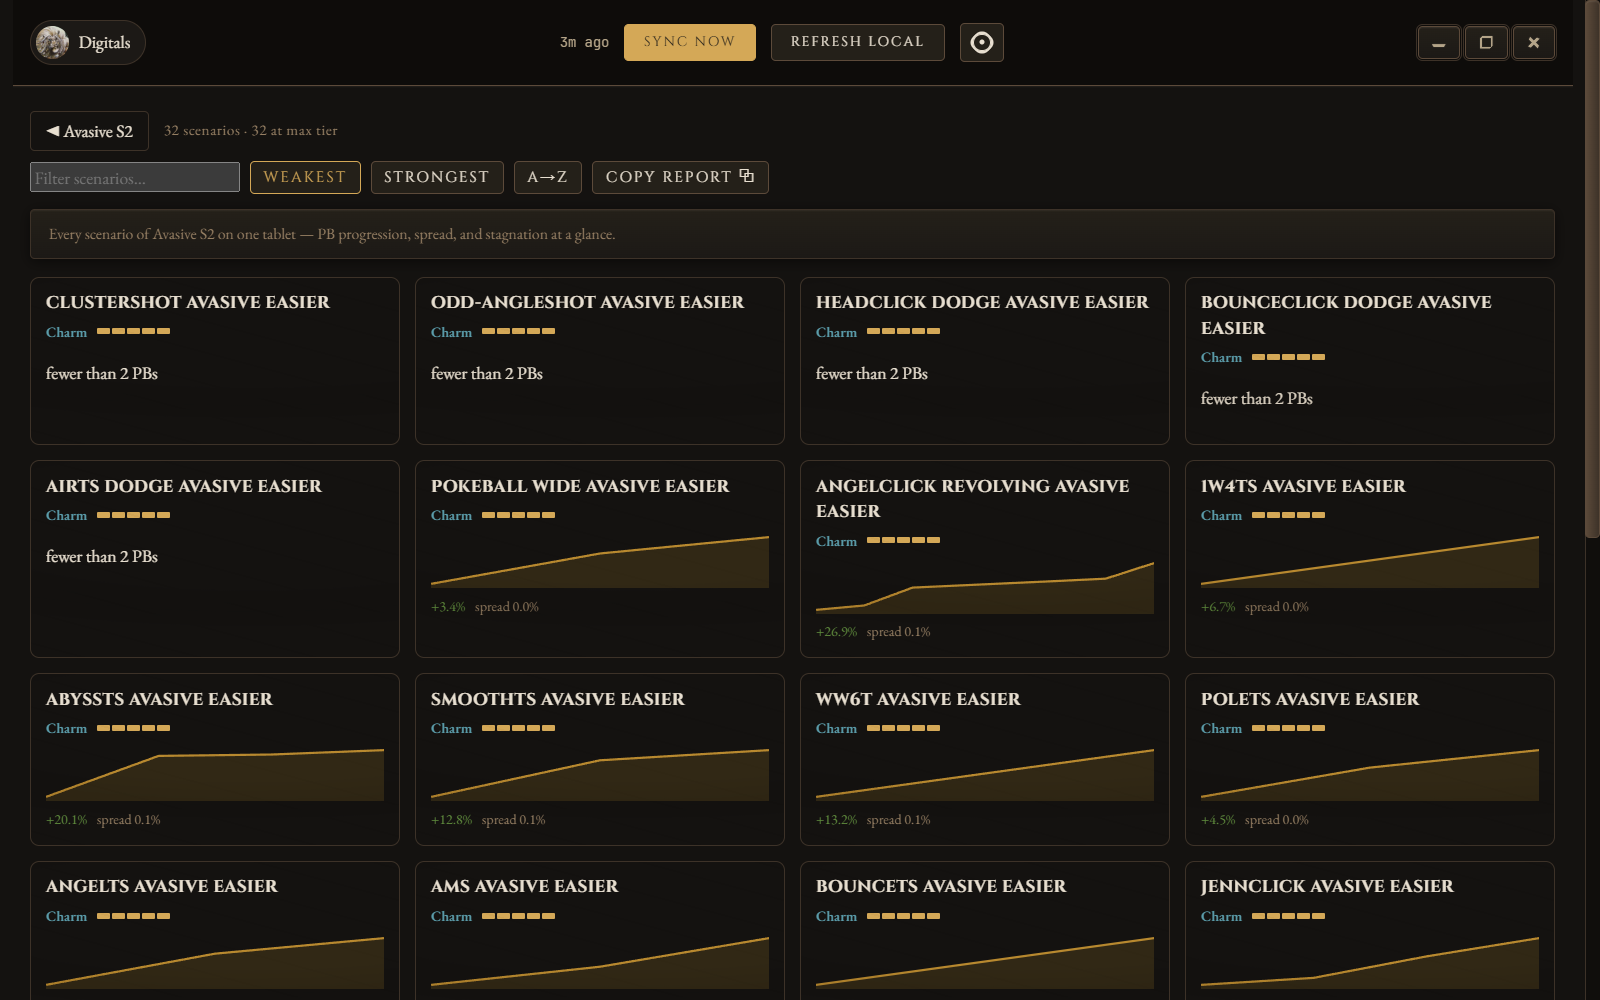Sort scenarios by Weakest
This screenshot has width=1600, height=1000.
coord(305,177)
